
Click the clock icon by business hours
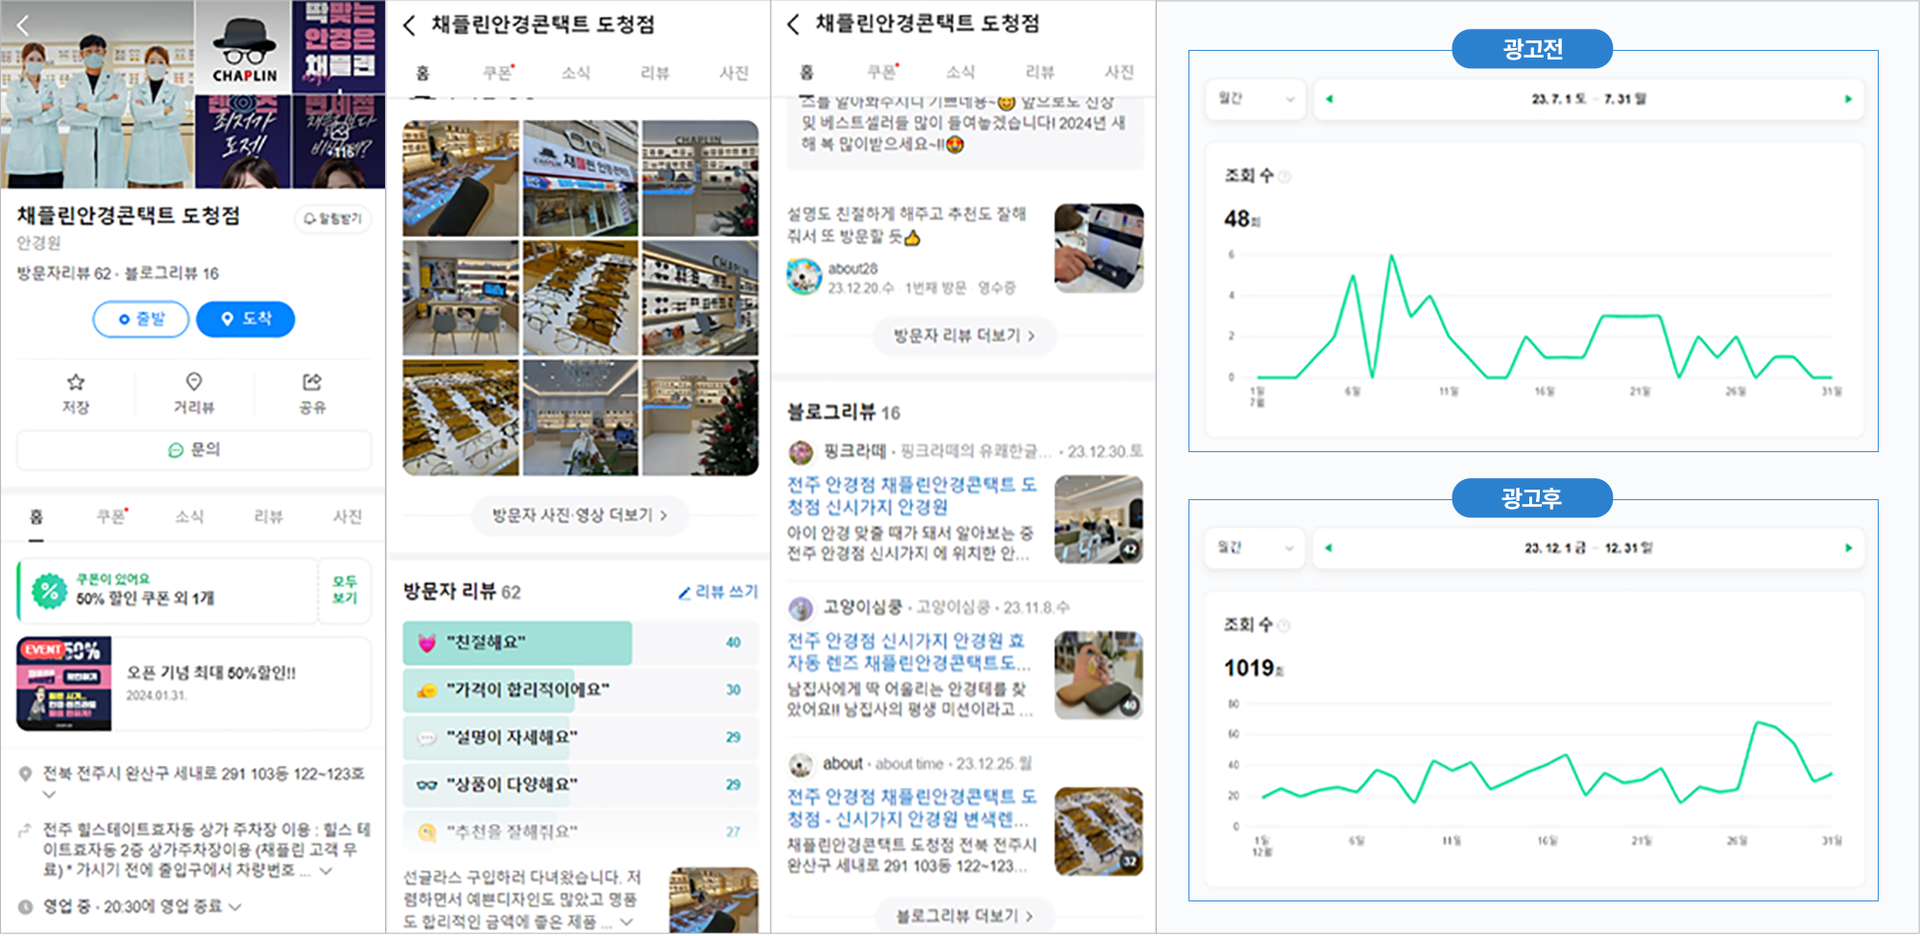[25, 907]
